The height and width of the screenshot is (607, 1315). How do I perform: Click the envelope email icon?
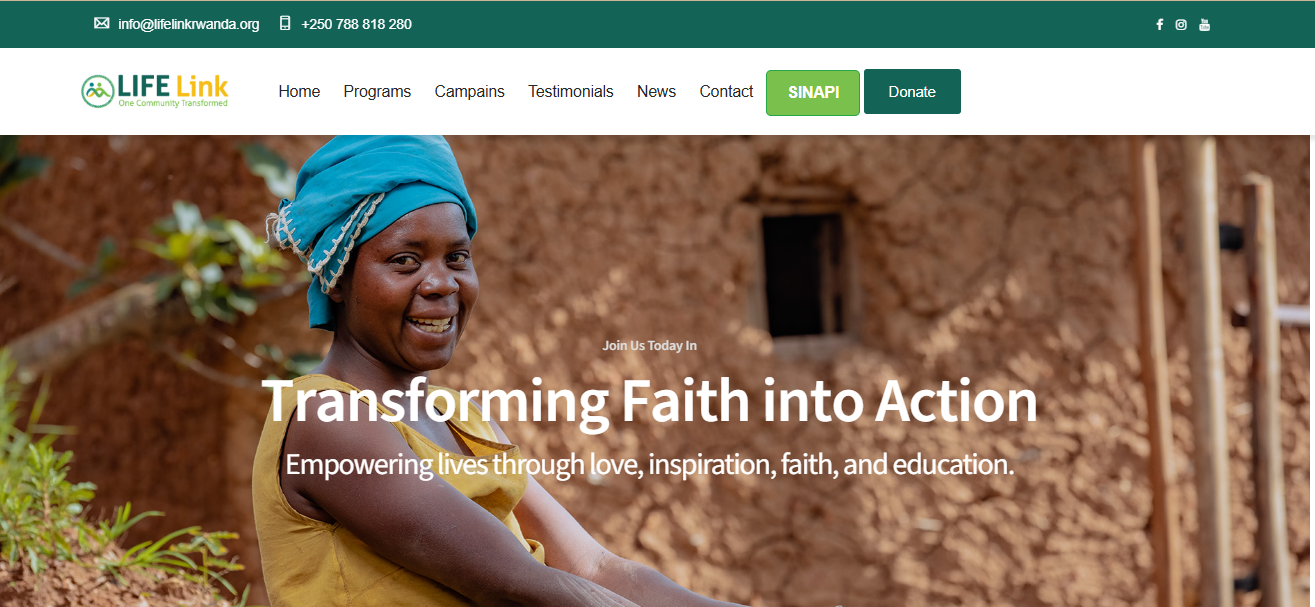pos(102,23)
